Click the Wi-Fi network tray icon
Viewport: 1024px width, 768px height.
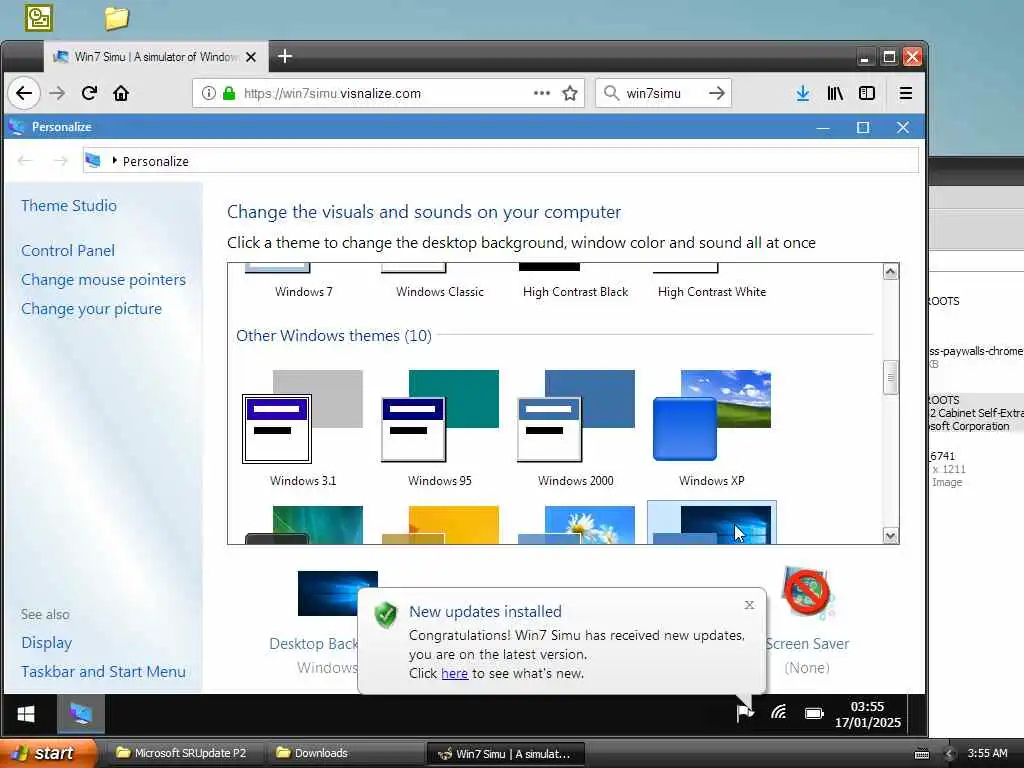click(778, 713)
